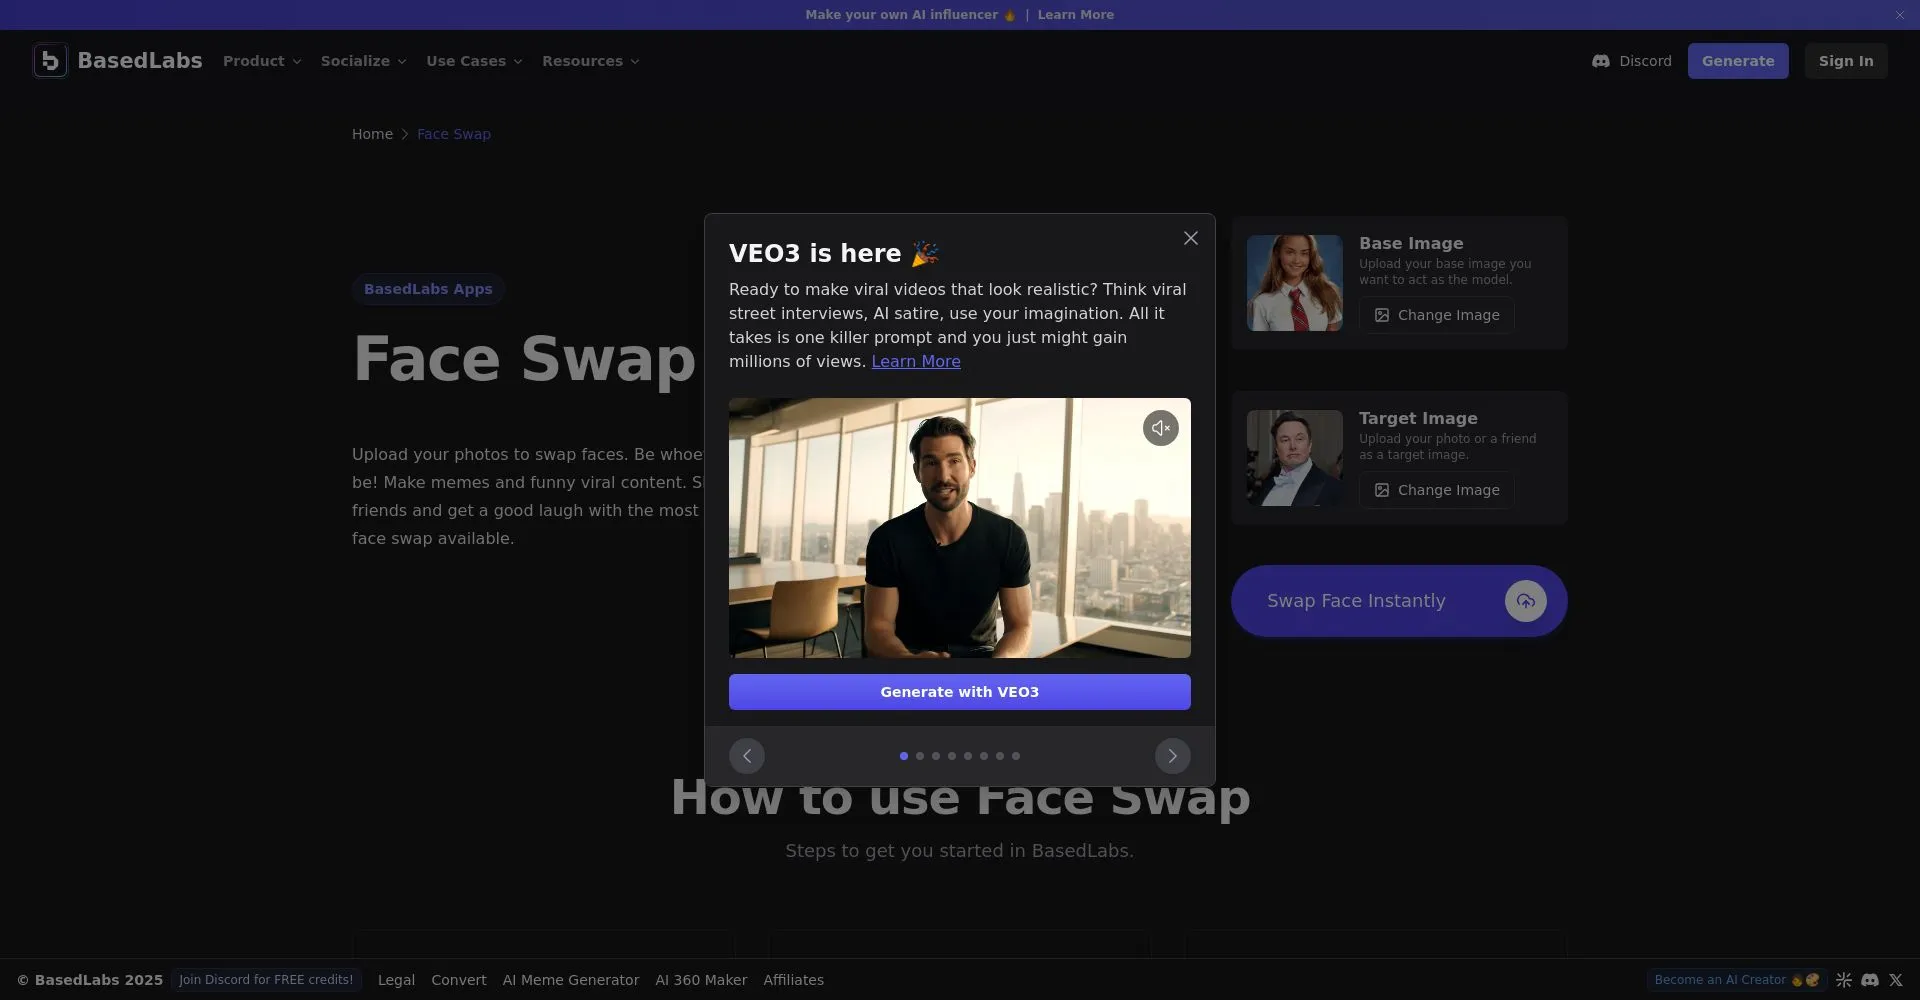The width and height of the screenshot is (1920, 1000).
Task: Click © BasedLabs 2025 footer text
Action: click(x=90, y=980)
